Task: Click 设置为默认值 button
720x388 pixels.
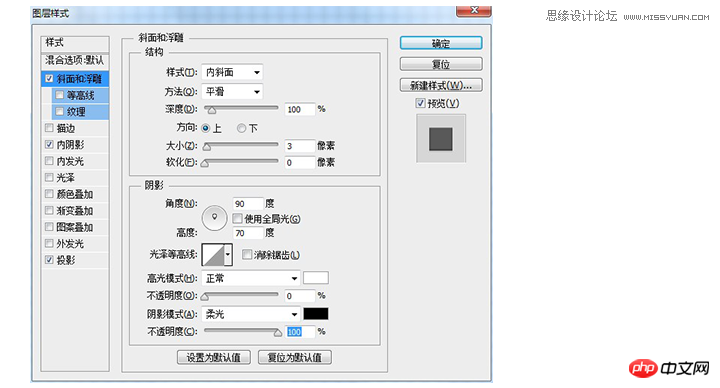Action: click(x=214, y=357)
